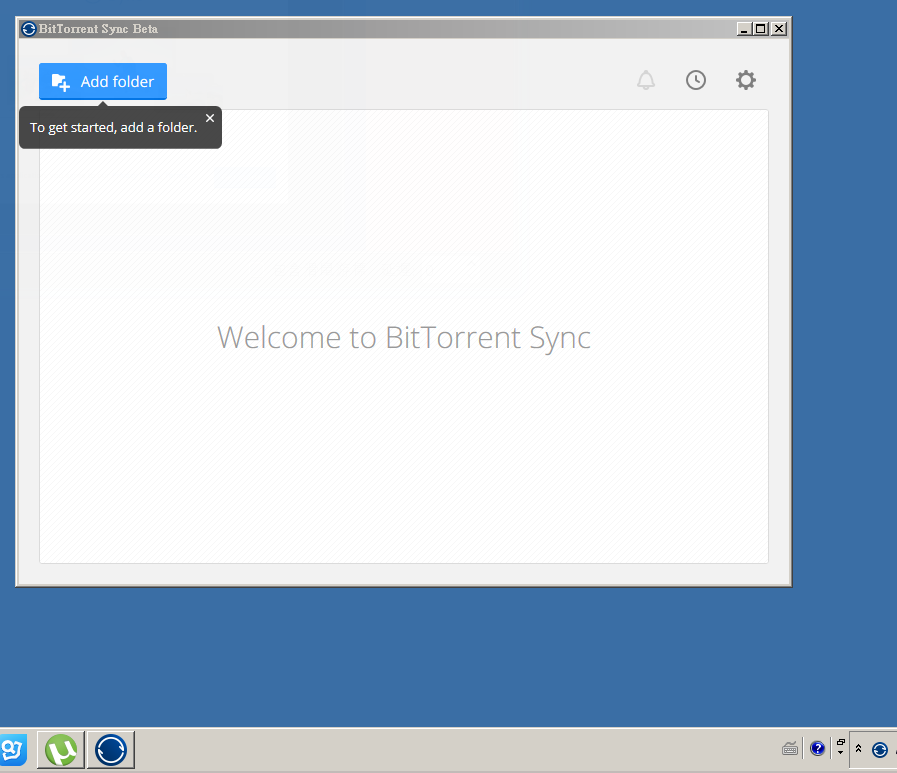Click the BitTorrent Sync title bar icon
Viewport: 897px width, 773px height.
pyautogui.click(x=28, y=29)
